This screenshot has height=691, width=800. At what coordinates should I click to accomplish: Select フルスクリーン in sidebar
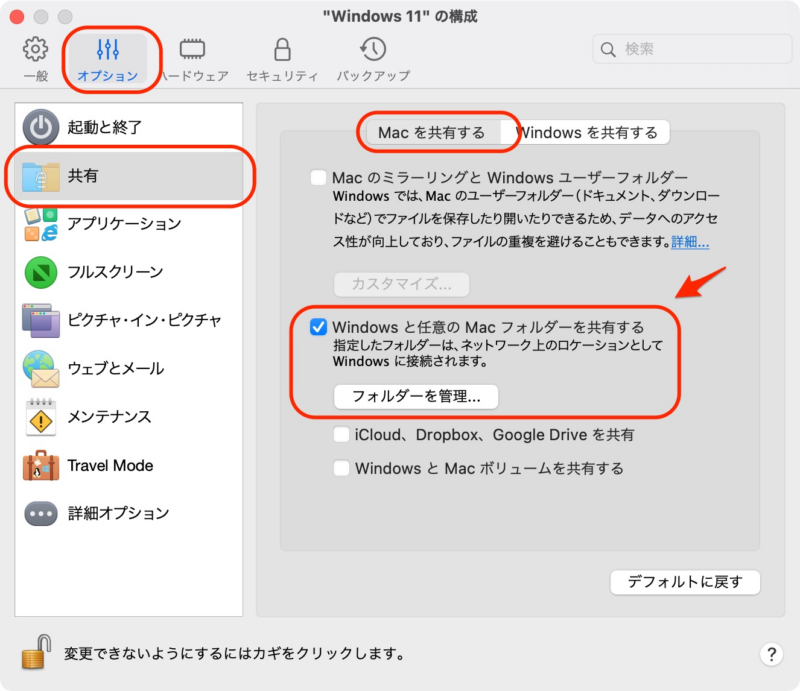click(129, 272)
